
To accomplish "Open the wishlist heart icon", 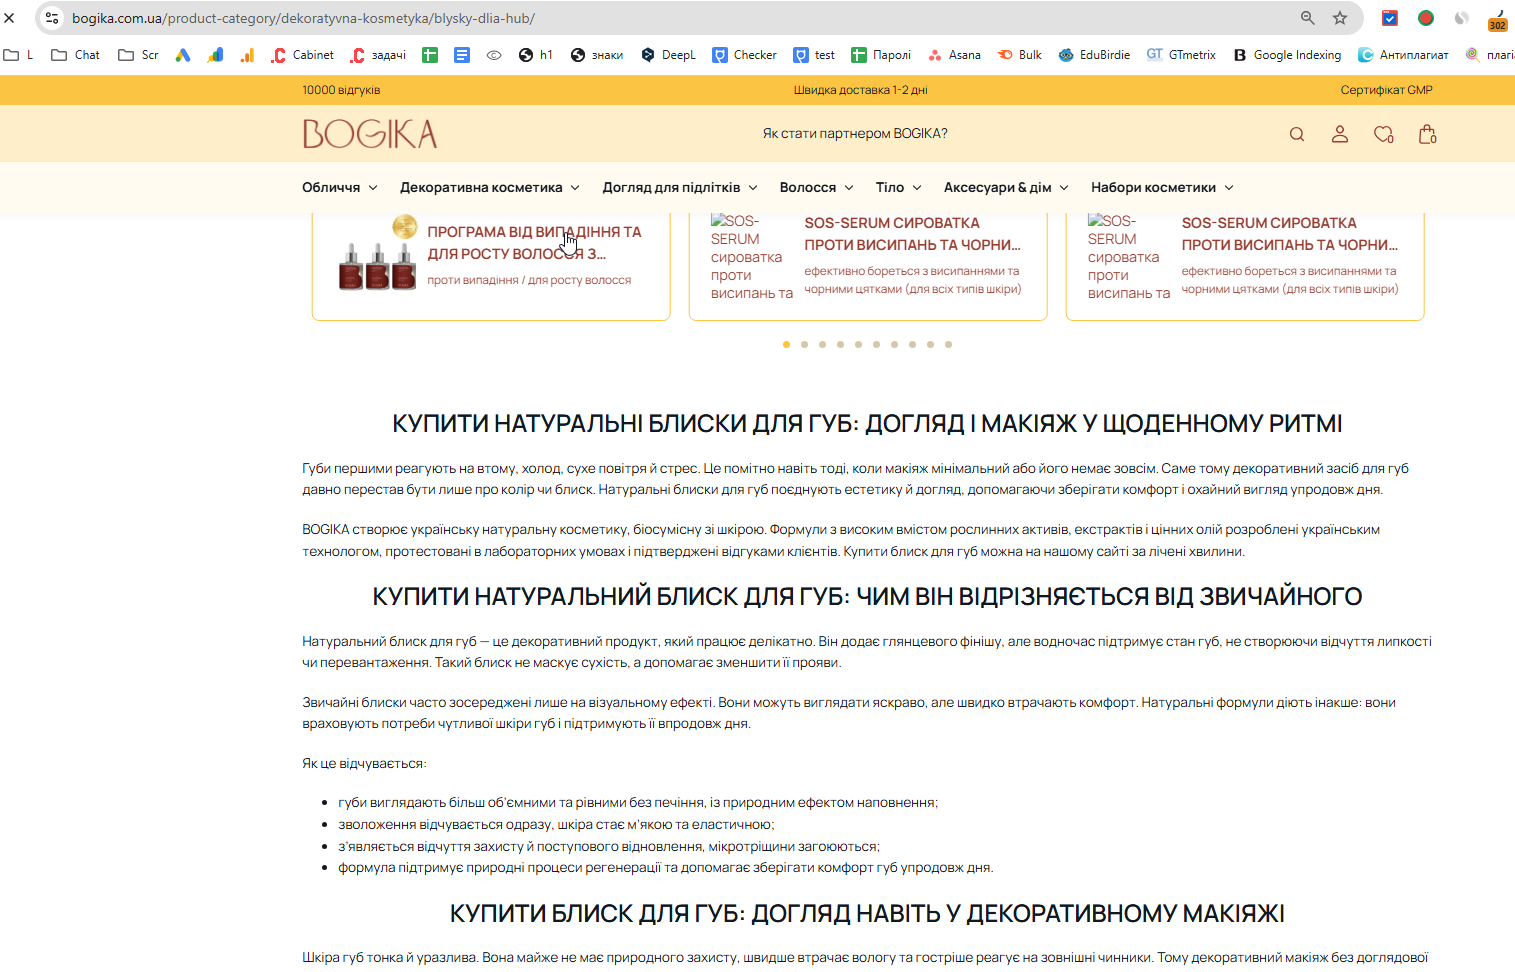I will point(1384,134).
